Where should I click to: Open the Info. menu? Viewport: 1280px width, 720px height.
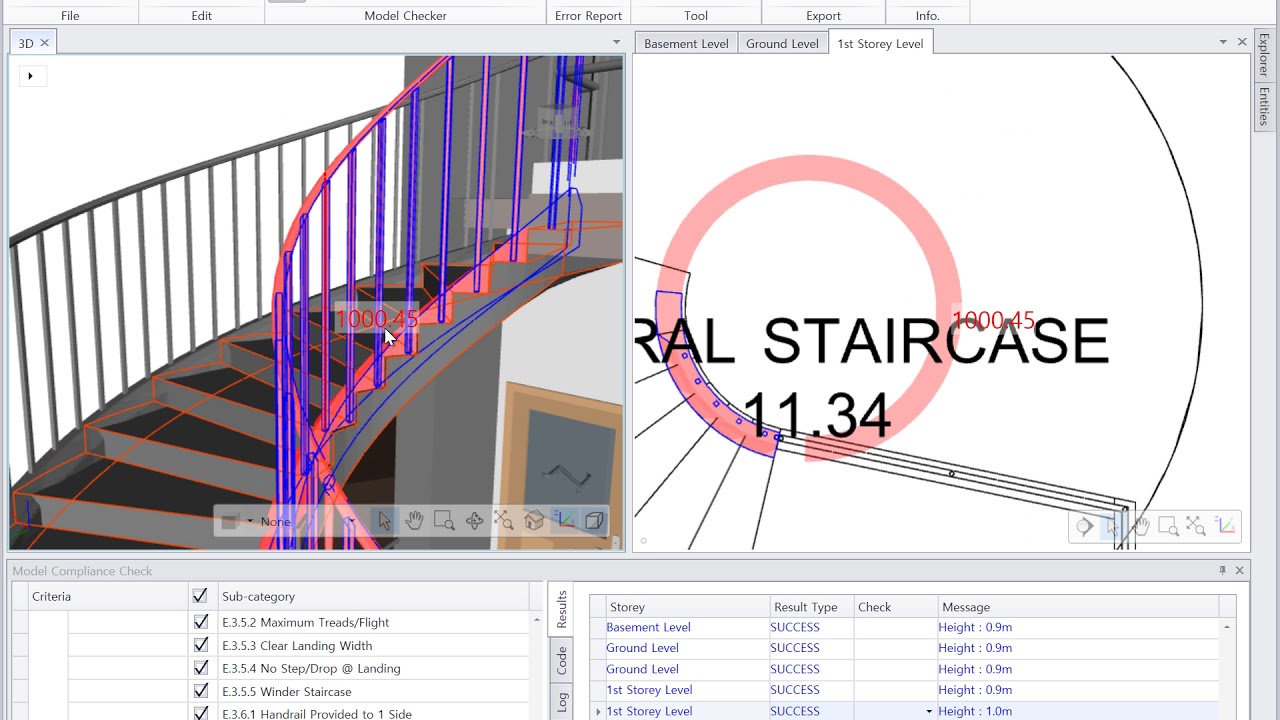927,15
